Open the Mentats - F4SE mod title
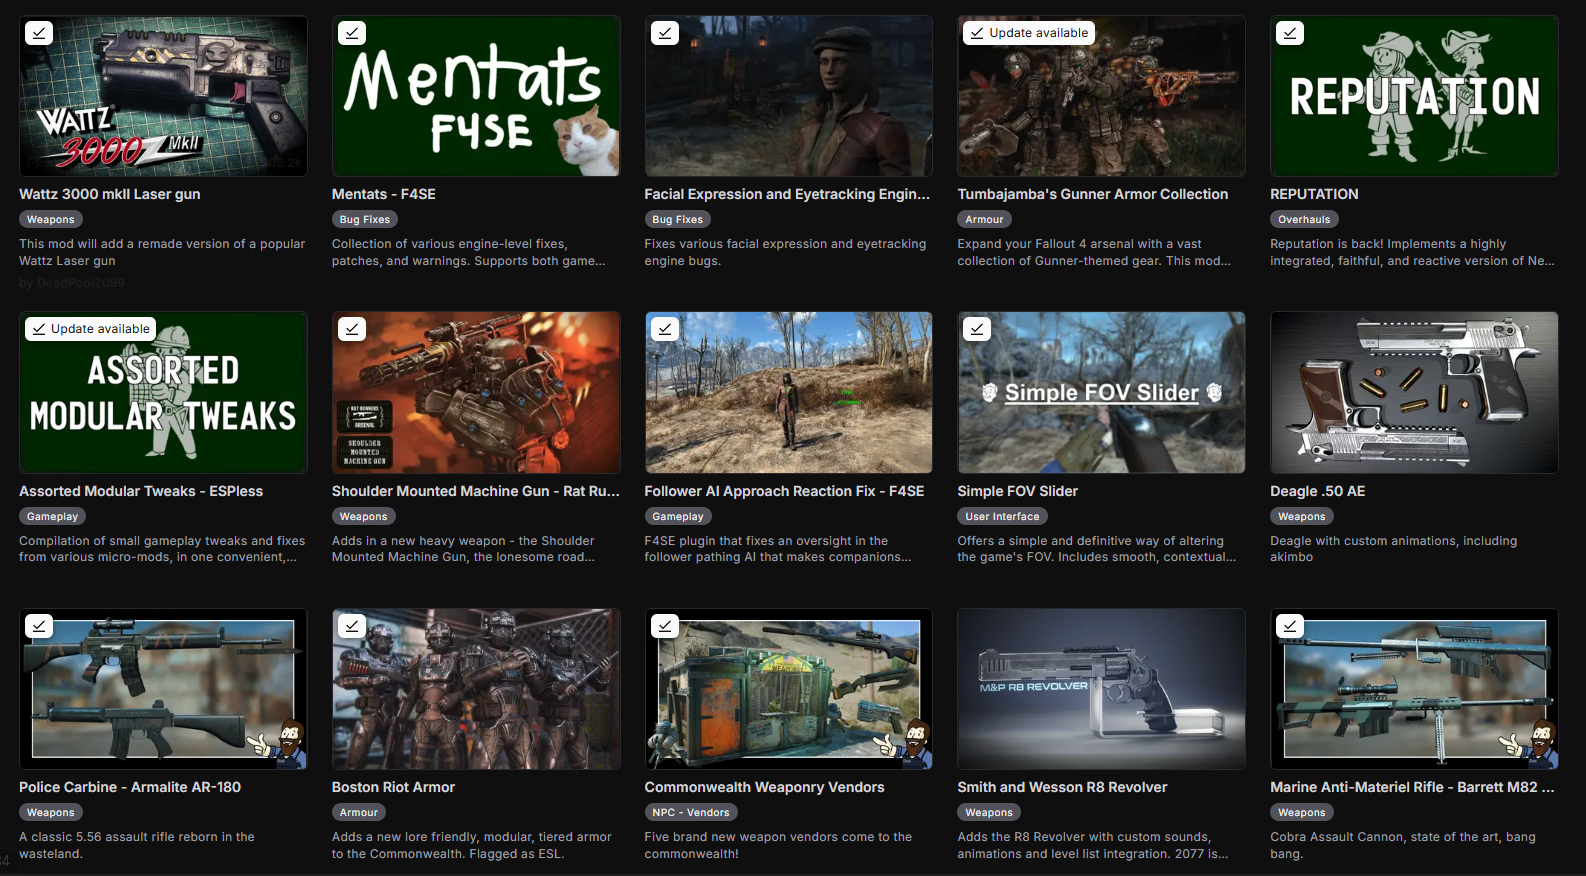 (384, 194)
